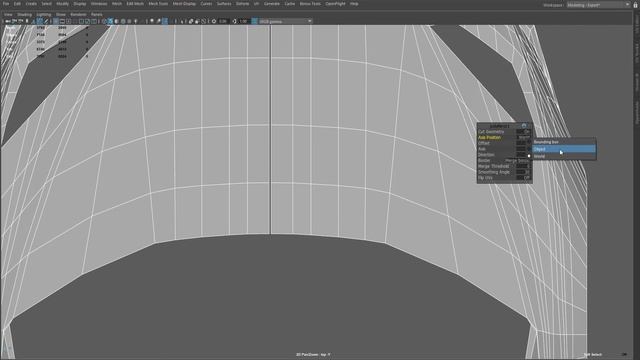Toggle the color management icon beside sRGB gamma
The height and width of the screenshot is (360, 640).
[x=254, y=21]
